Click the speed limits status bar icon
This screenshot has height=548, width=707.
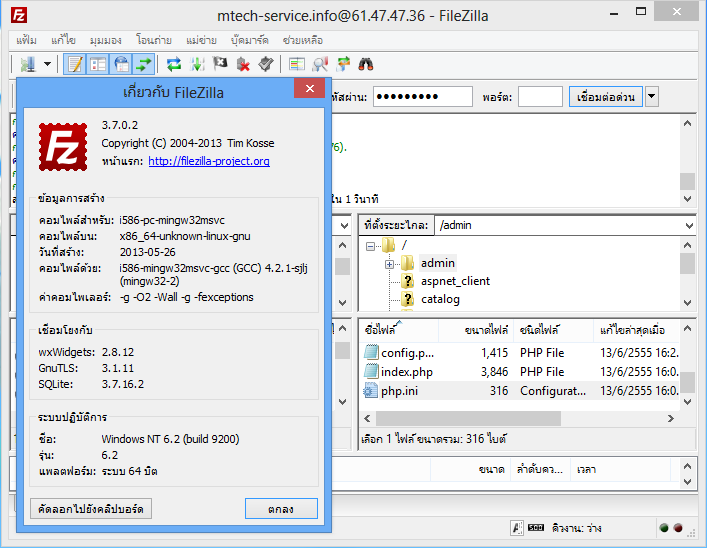536,527
